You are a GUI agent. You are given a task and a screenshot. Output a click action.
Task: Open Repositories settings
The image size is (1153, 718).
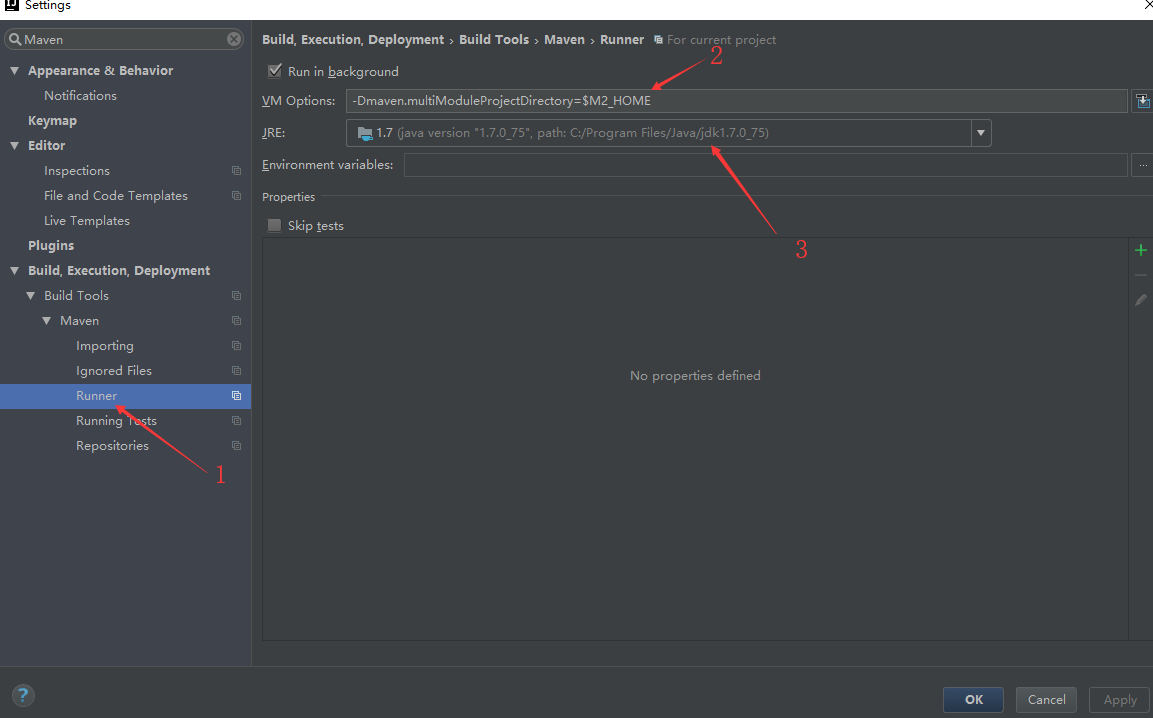[113, 446]
